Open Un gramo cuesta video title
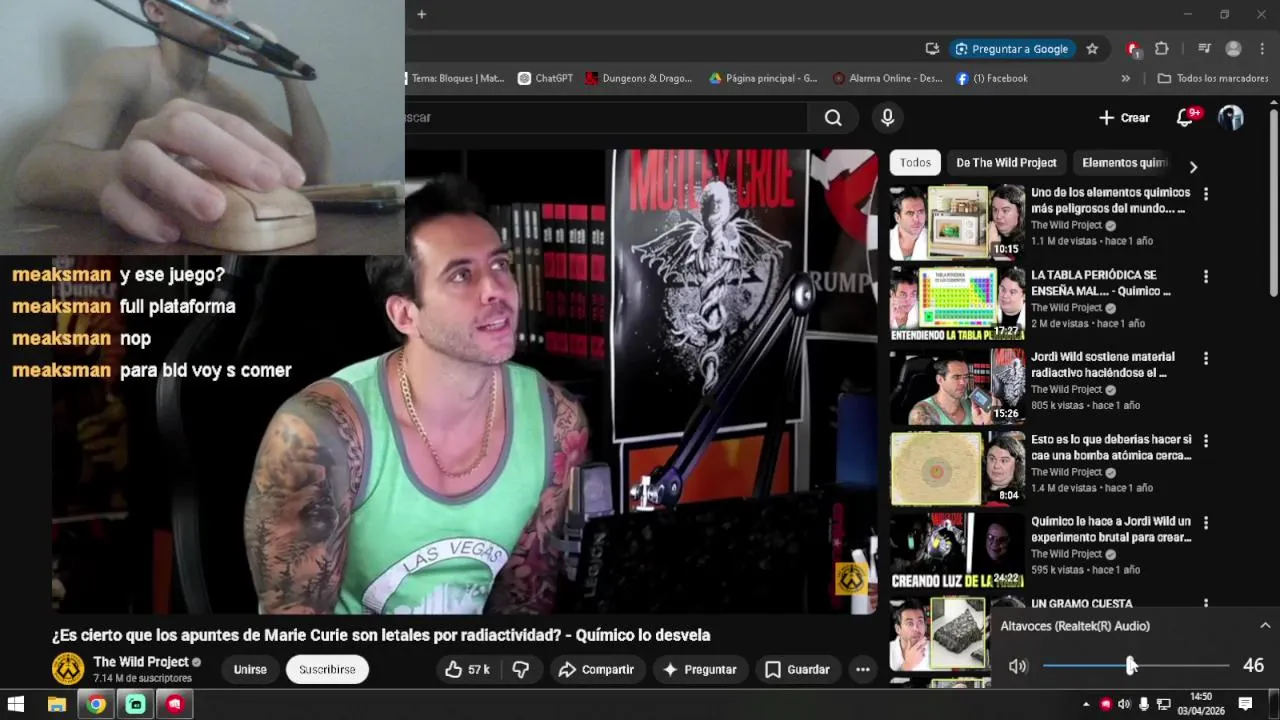The height and width of the screenshot is (720, 1280). 1081,604
